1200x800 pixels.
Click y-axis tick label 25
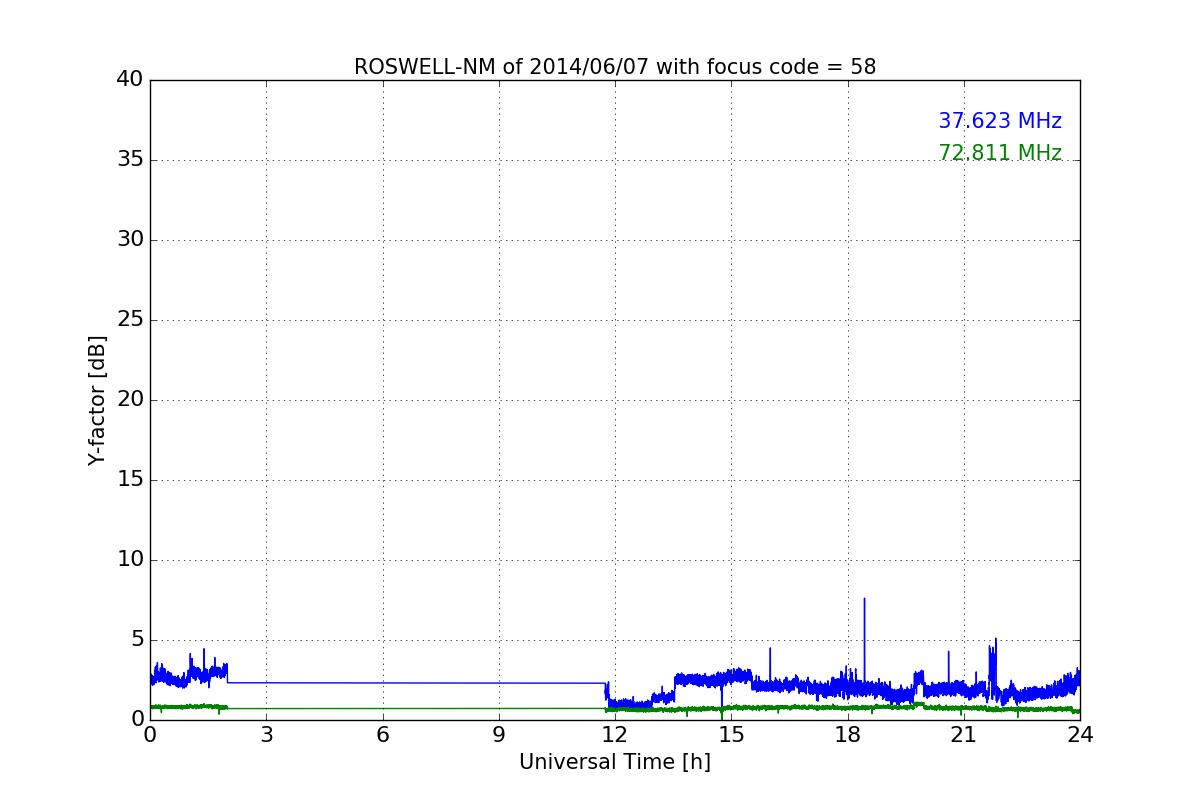[130, 320]
